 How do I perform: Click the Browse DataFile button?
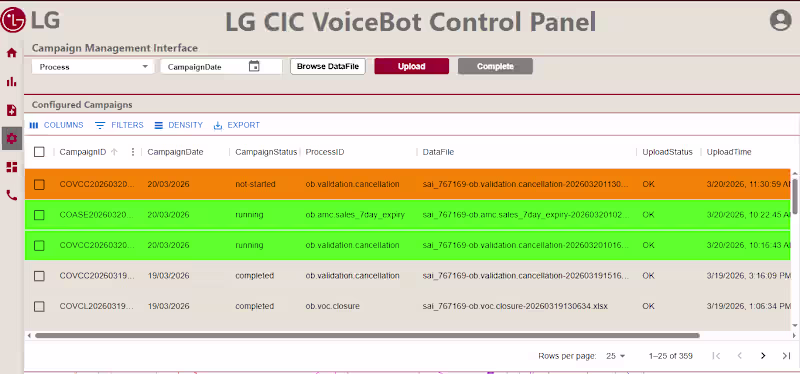[328, 66]
